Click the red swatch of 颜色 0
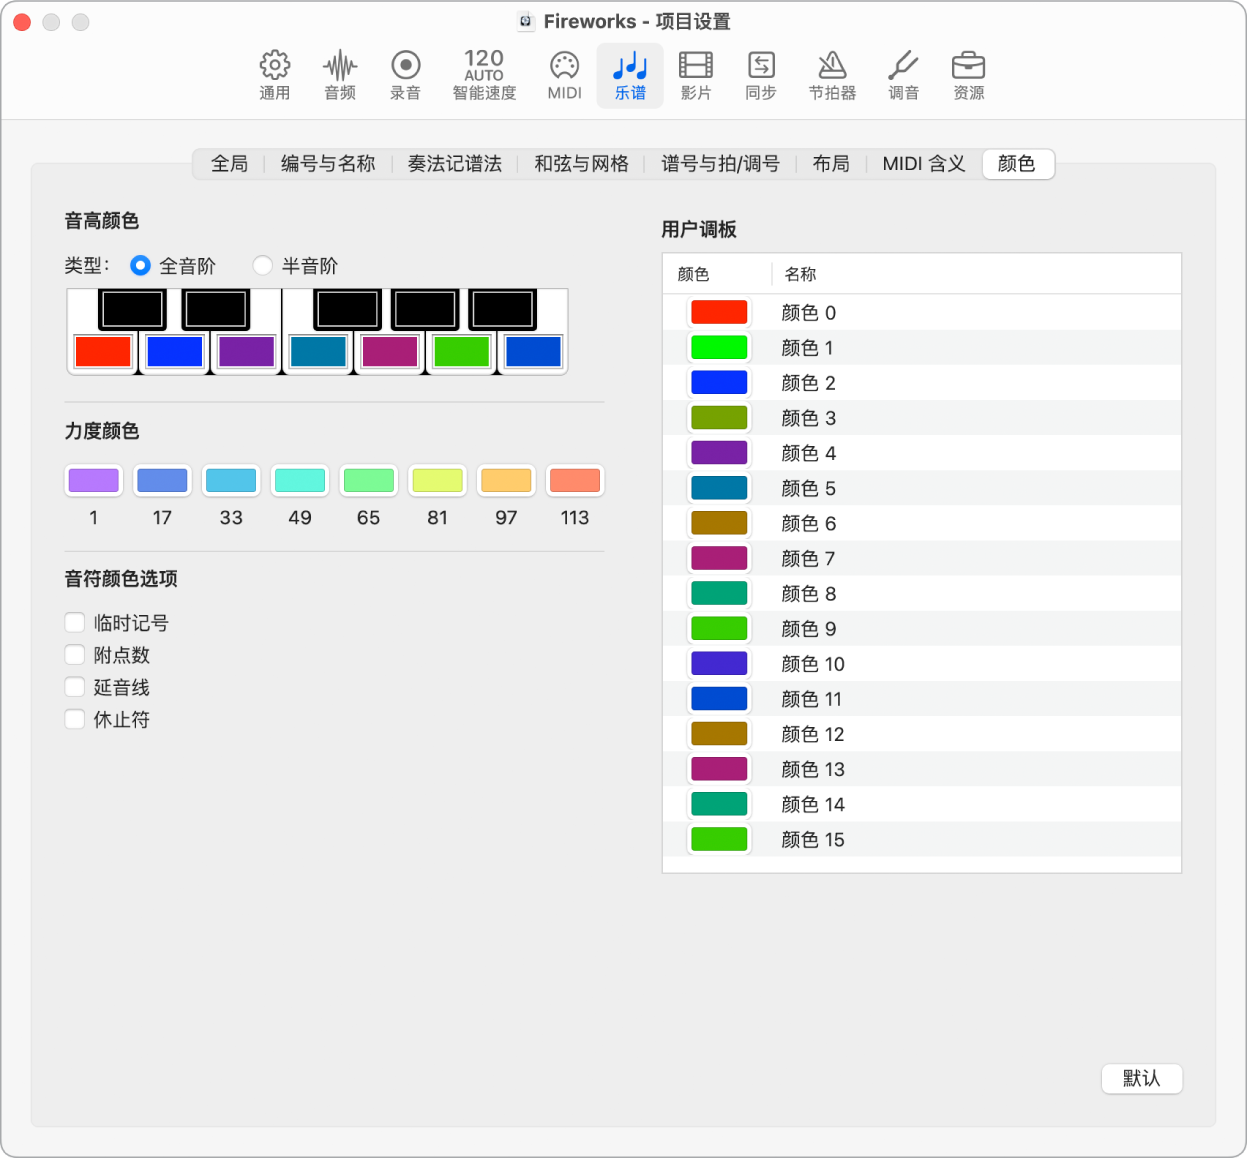 (x=719, y=312)
